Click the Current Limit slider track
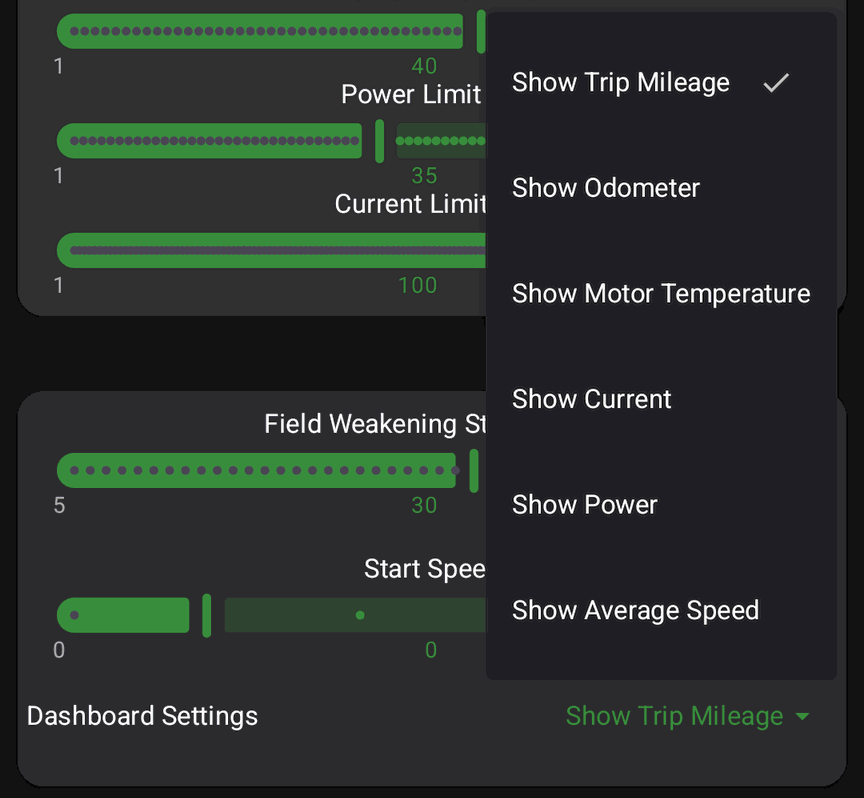 pos(272,250)
